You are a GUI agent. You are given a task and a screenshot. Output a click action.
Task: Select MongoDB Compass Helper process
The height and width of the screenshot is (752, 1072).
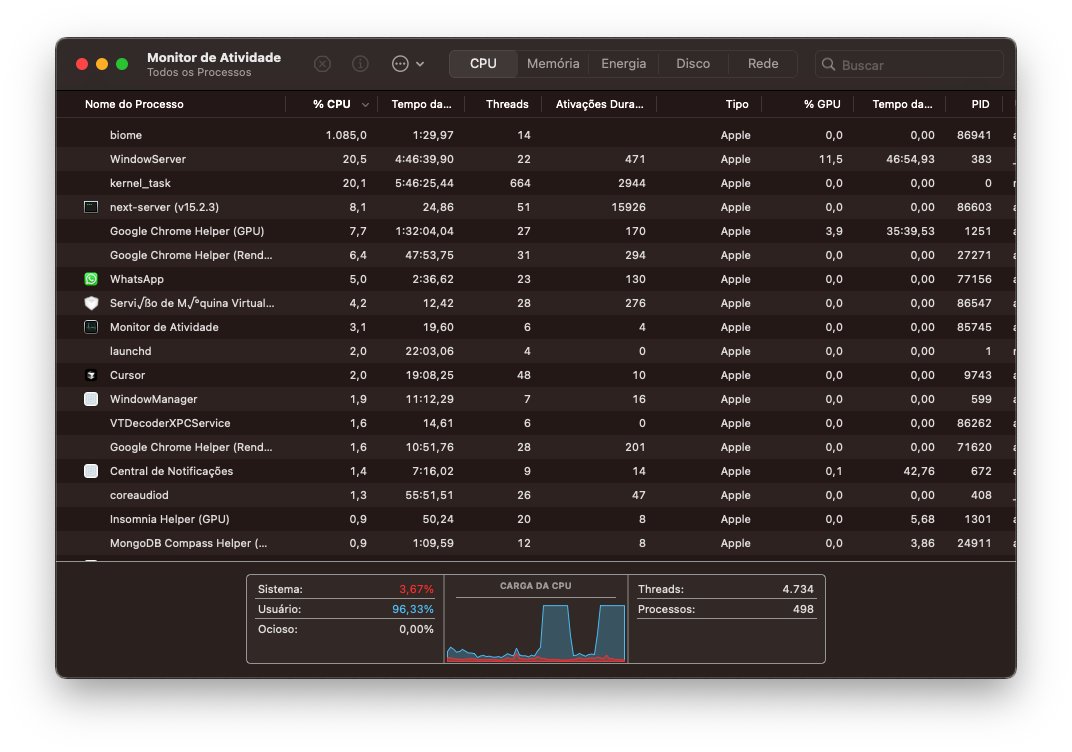188,543
